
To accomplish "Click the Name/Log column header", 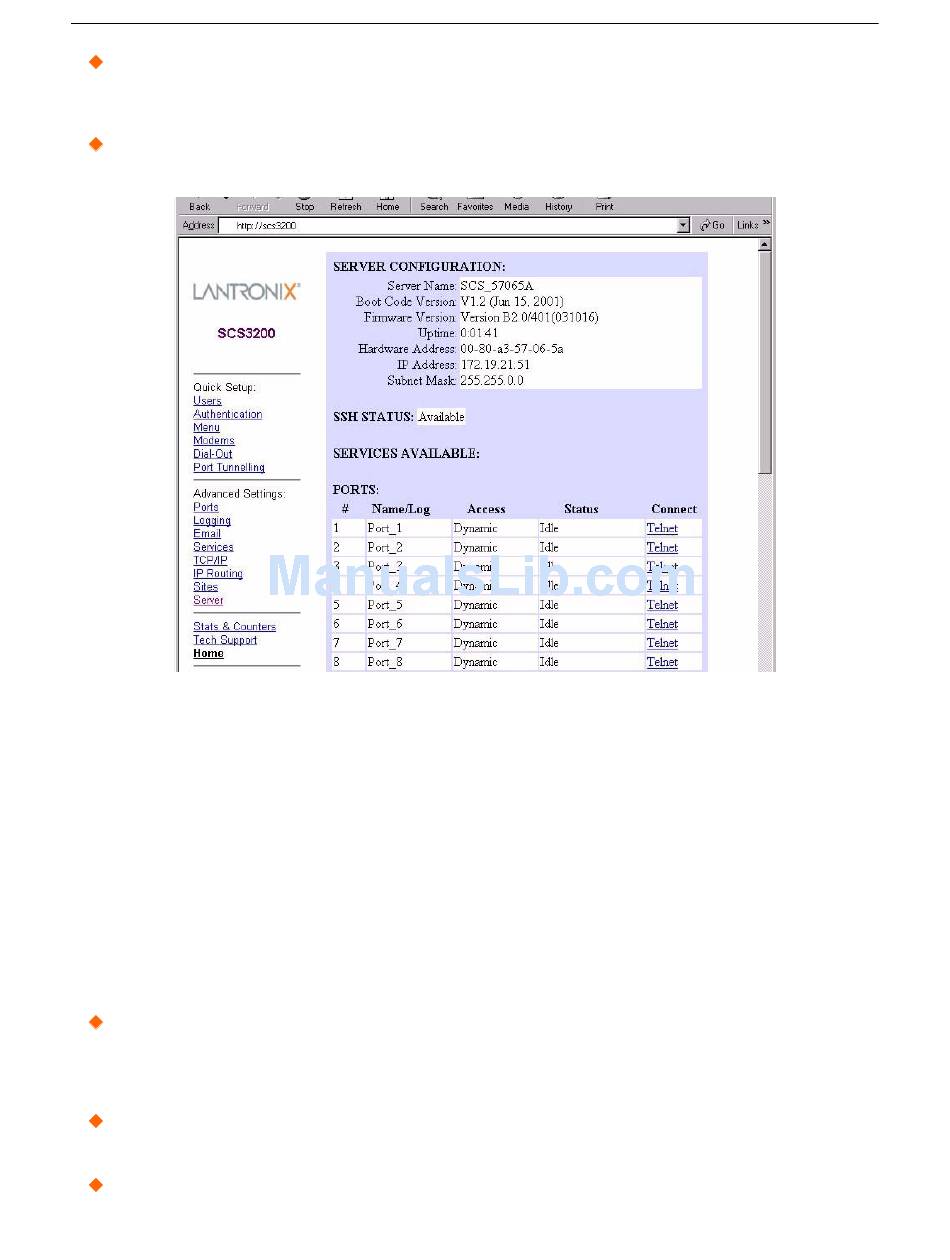I will (x=400, y=509).
